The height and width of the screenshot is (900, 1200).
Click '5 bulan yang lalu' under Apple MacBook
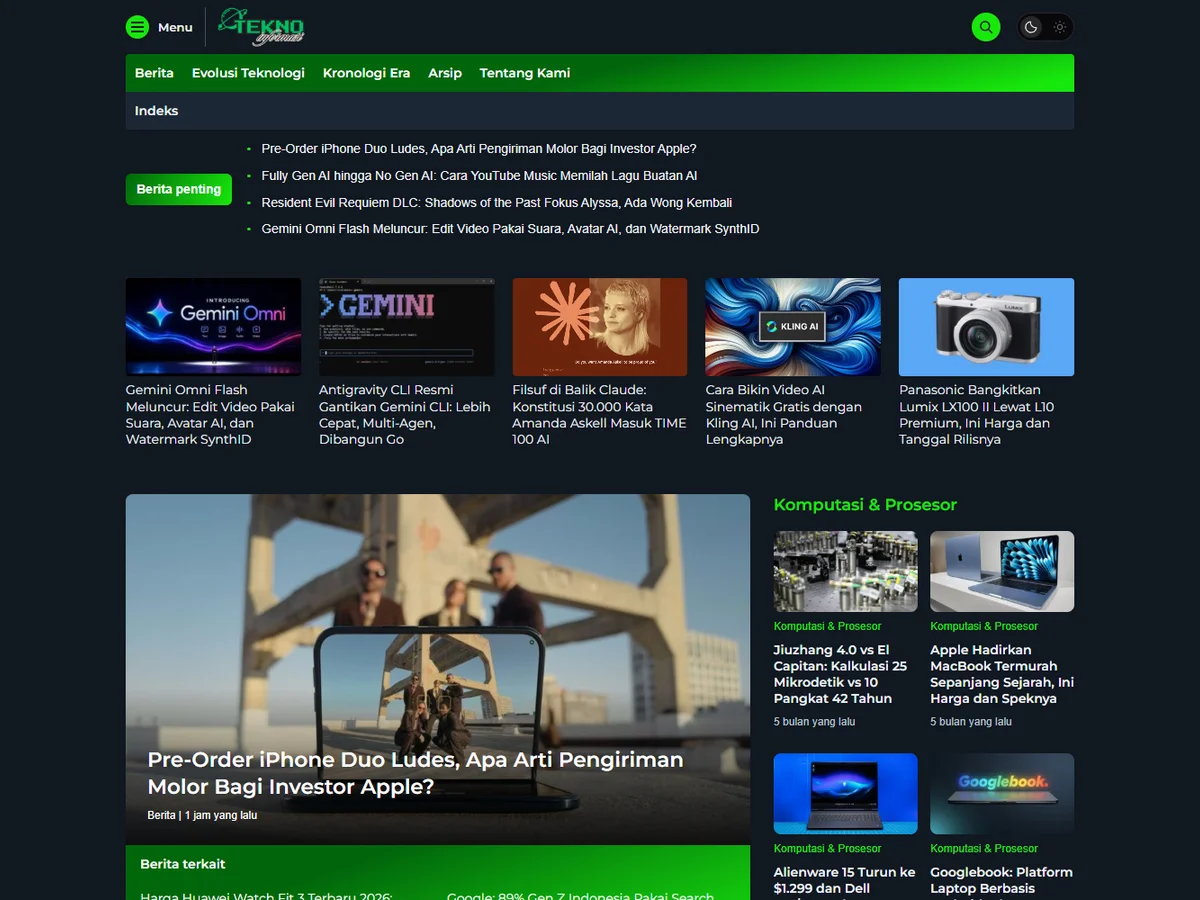[x=971, y=722]
